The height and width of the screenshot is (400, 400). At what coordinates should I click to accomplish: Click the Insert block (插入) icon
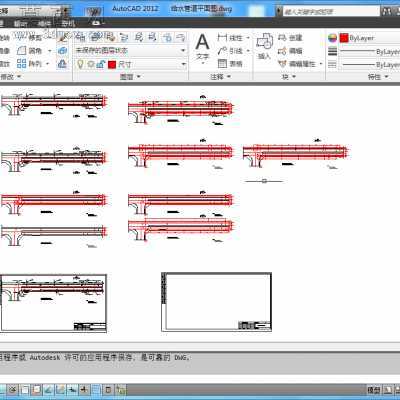[265, 46]
